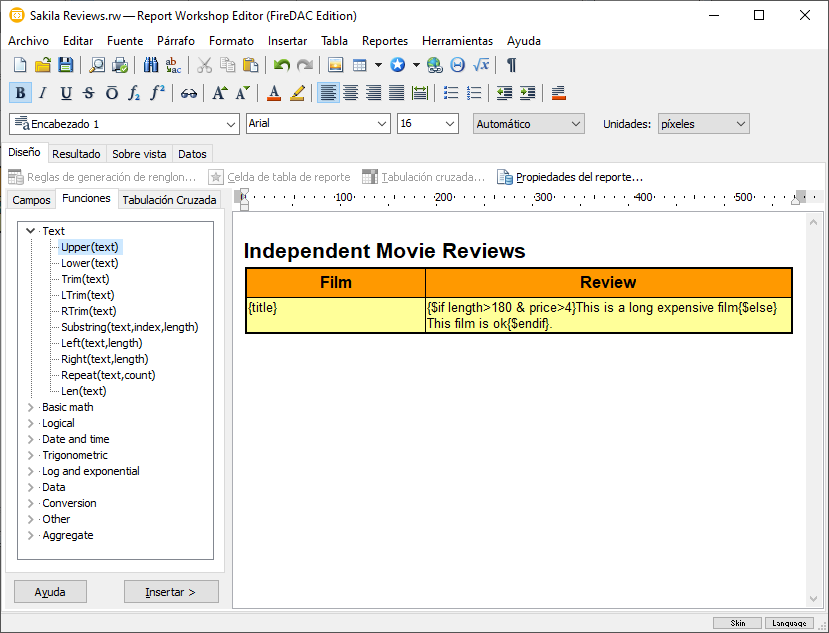
Task: Show paragraph marks with the pilcrow icon
Action: [511, 65]
